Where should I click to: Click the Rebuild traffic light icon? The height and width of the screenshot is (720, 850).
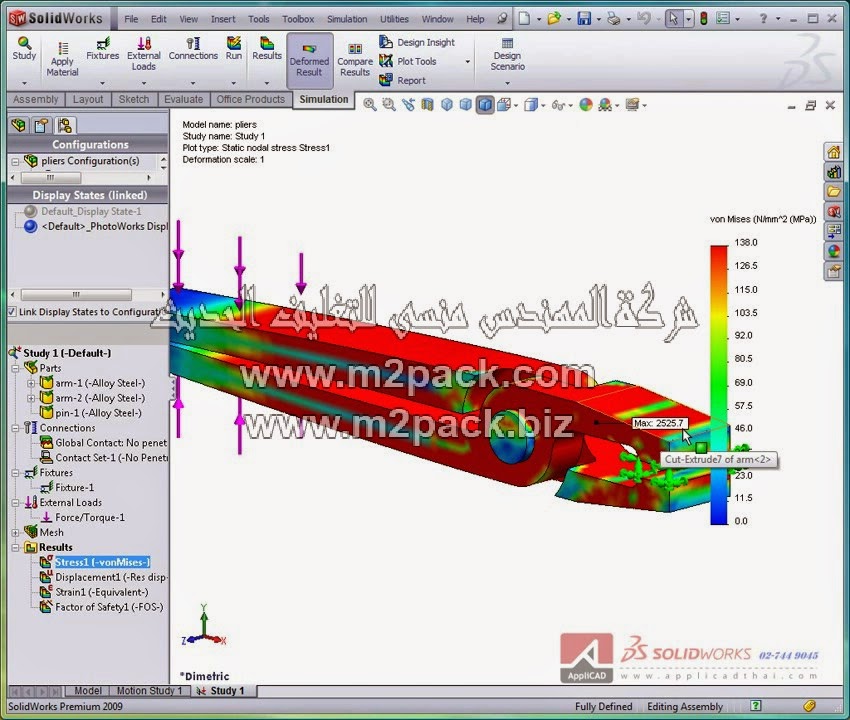coord(704,19)
